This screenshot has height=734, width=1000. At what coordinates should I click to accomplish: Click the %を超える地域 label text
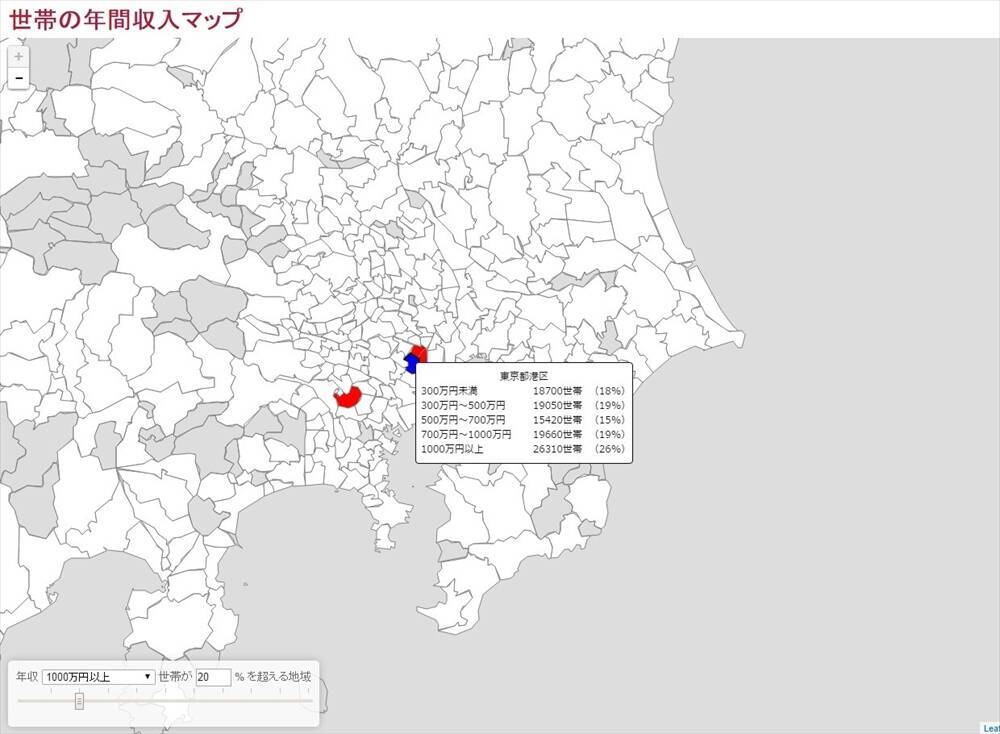272,677
